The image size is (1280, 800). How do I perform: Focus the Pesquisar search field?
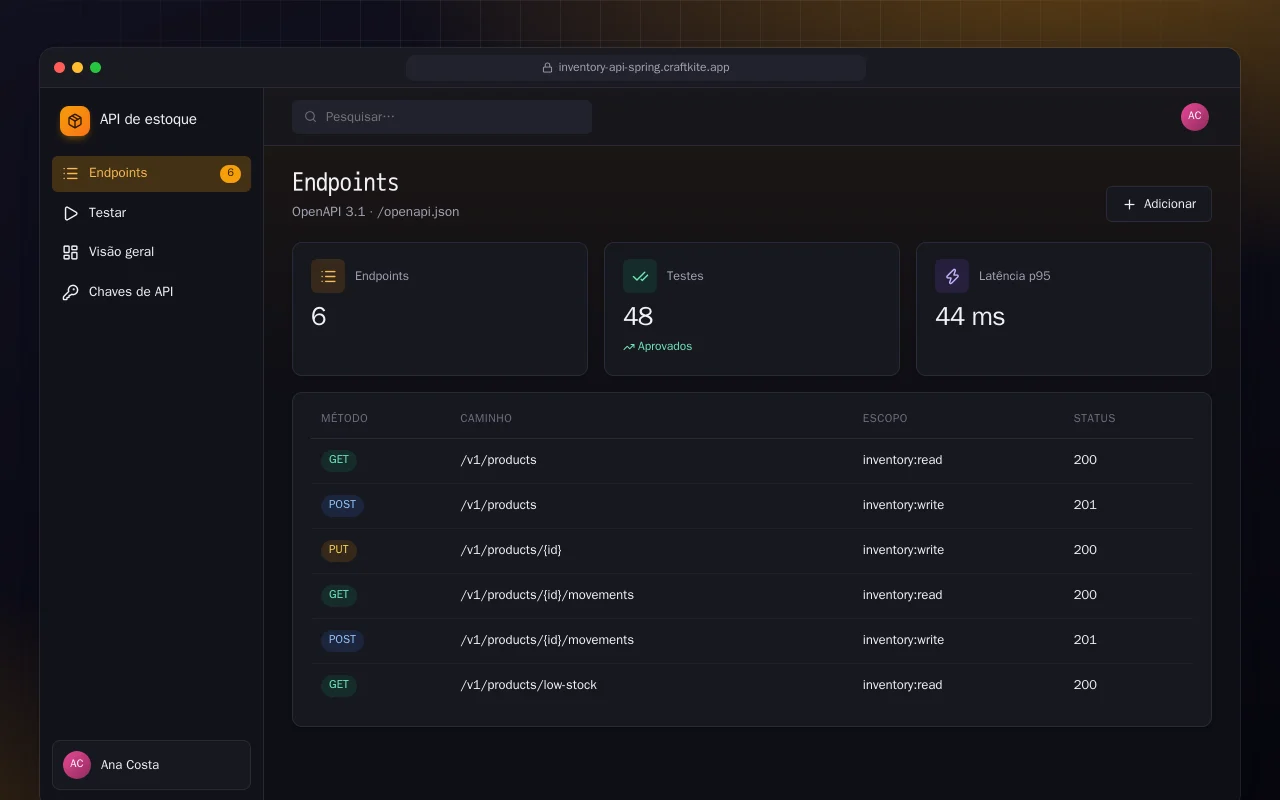[x=442, y=117]
